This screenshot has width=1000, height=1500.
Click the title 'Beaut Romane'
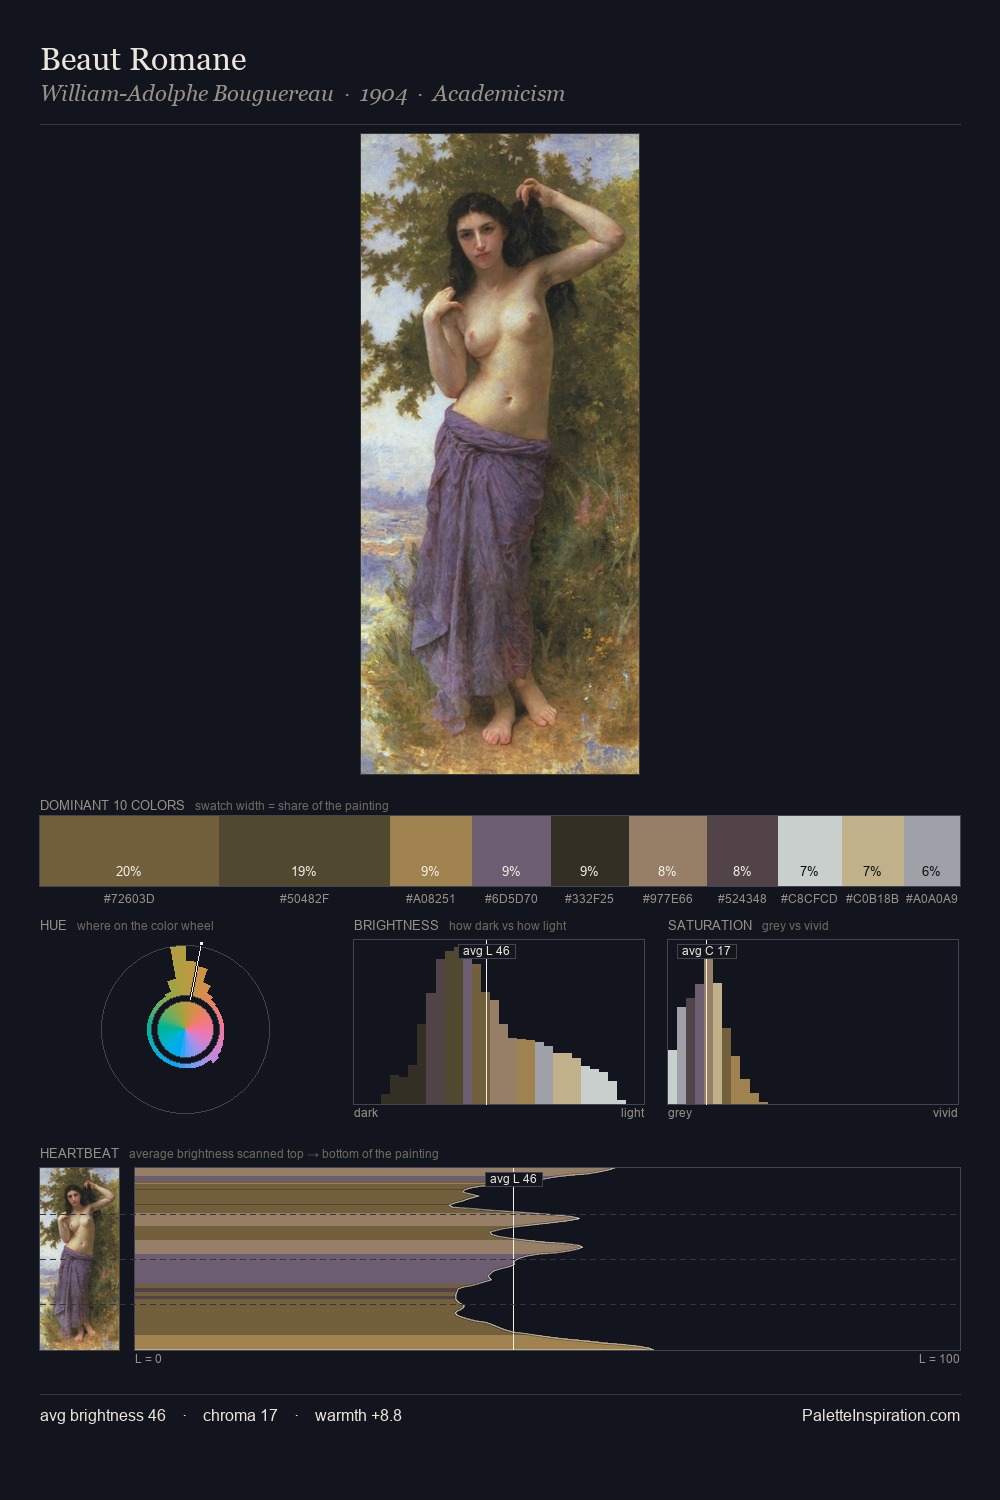(143, 59)
